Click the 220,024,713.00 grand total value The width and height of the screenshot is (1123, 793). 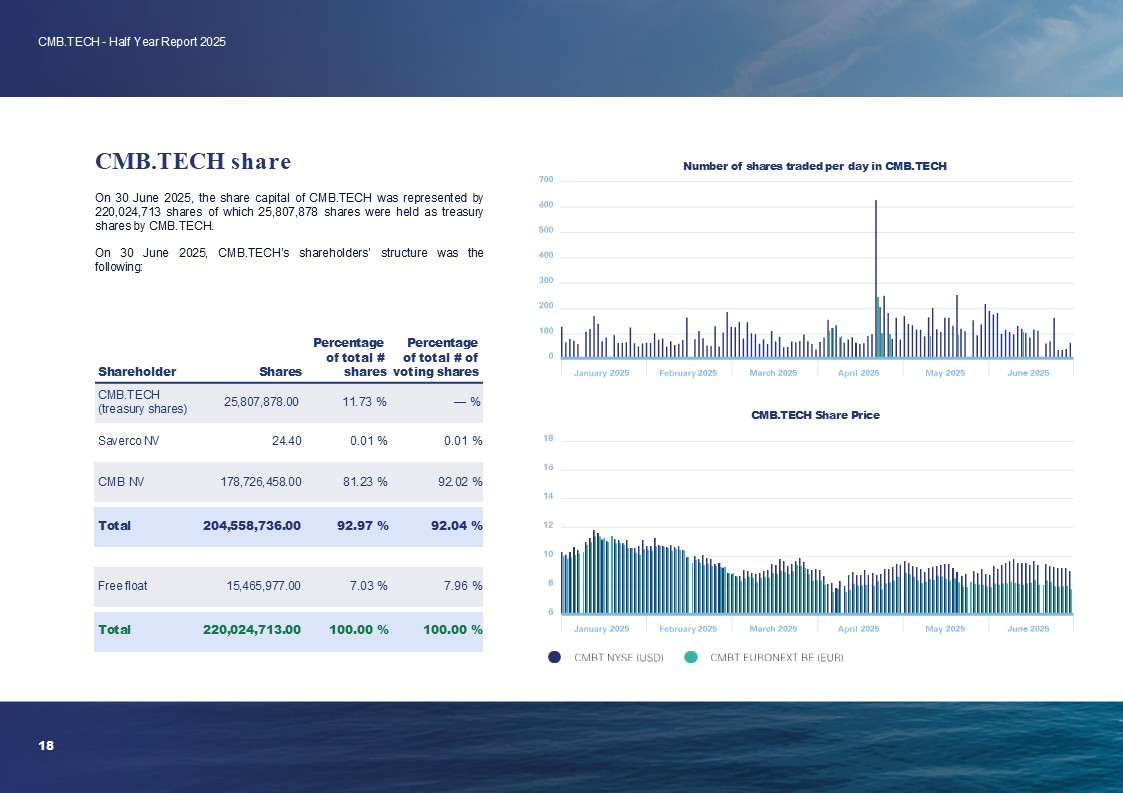coord(251,630)
